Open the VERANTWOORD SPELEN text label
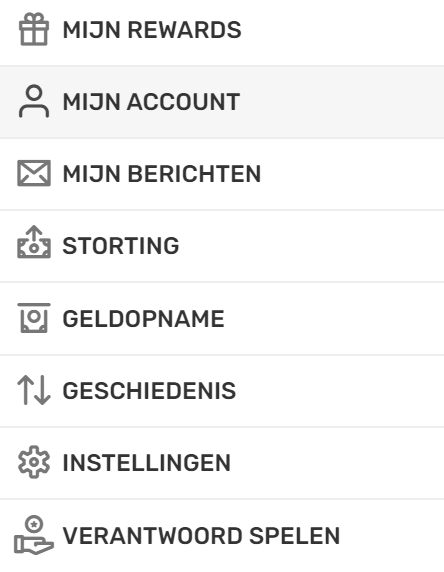The width and height of the screenshot is (444, 572). [201, 536]
